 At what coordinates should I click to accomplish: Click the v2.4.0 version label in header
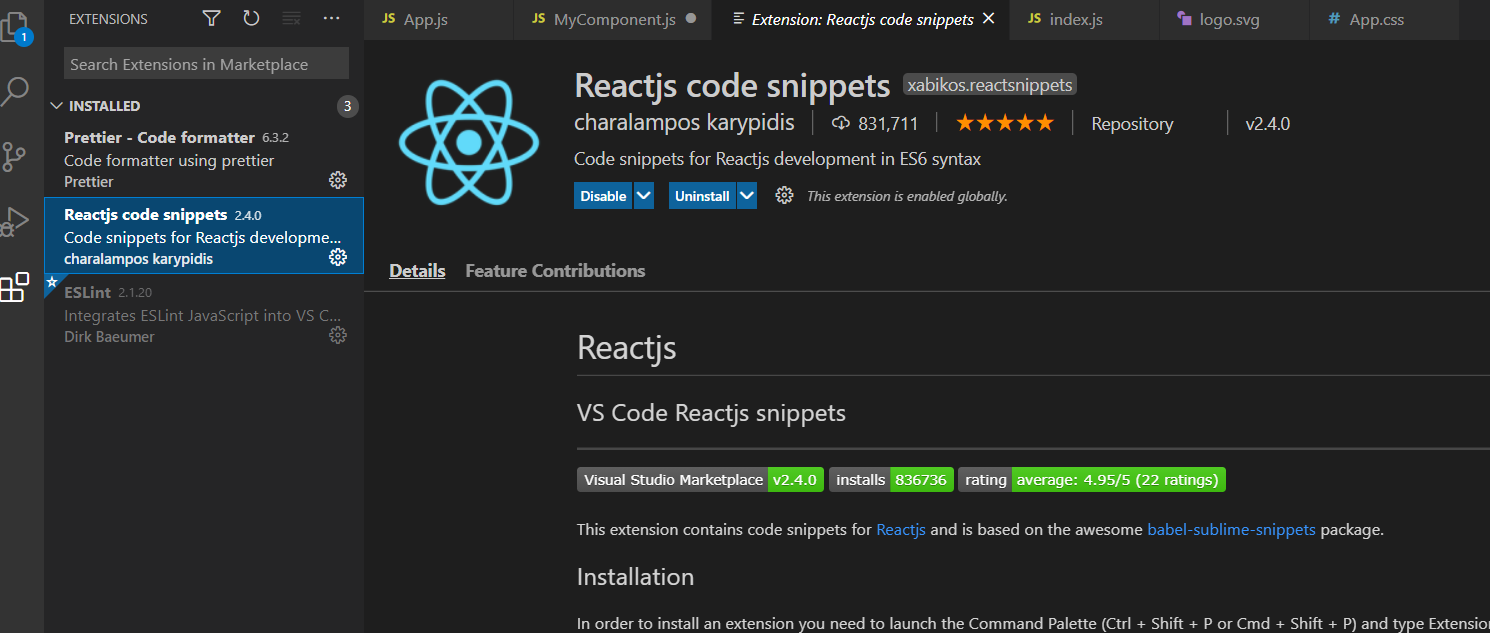[x=1267, y=124]
